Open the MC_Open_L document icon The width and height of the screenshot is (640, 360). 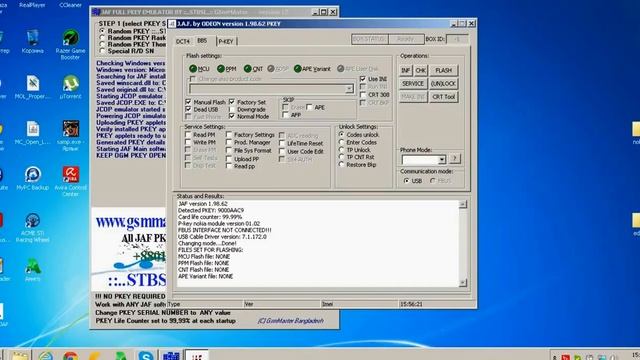[x=33, y=132]
